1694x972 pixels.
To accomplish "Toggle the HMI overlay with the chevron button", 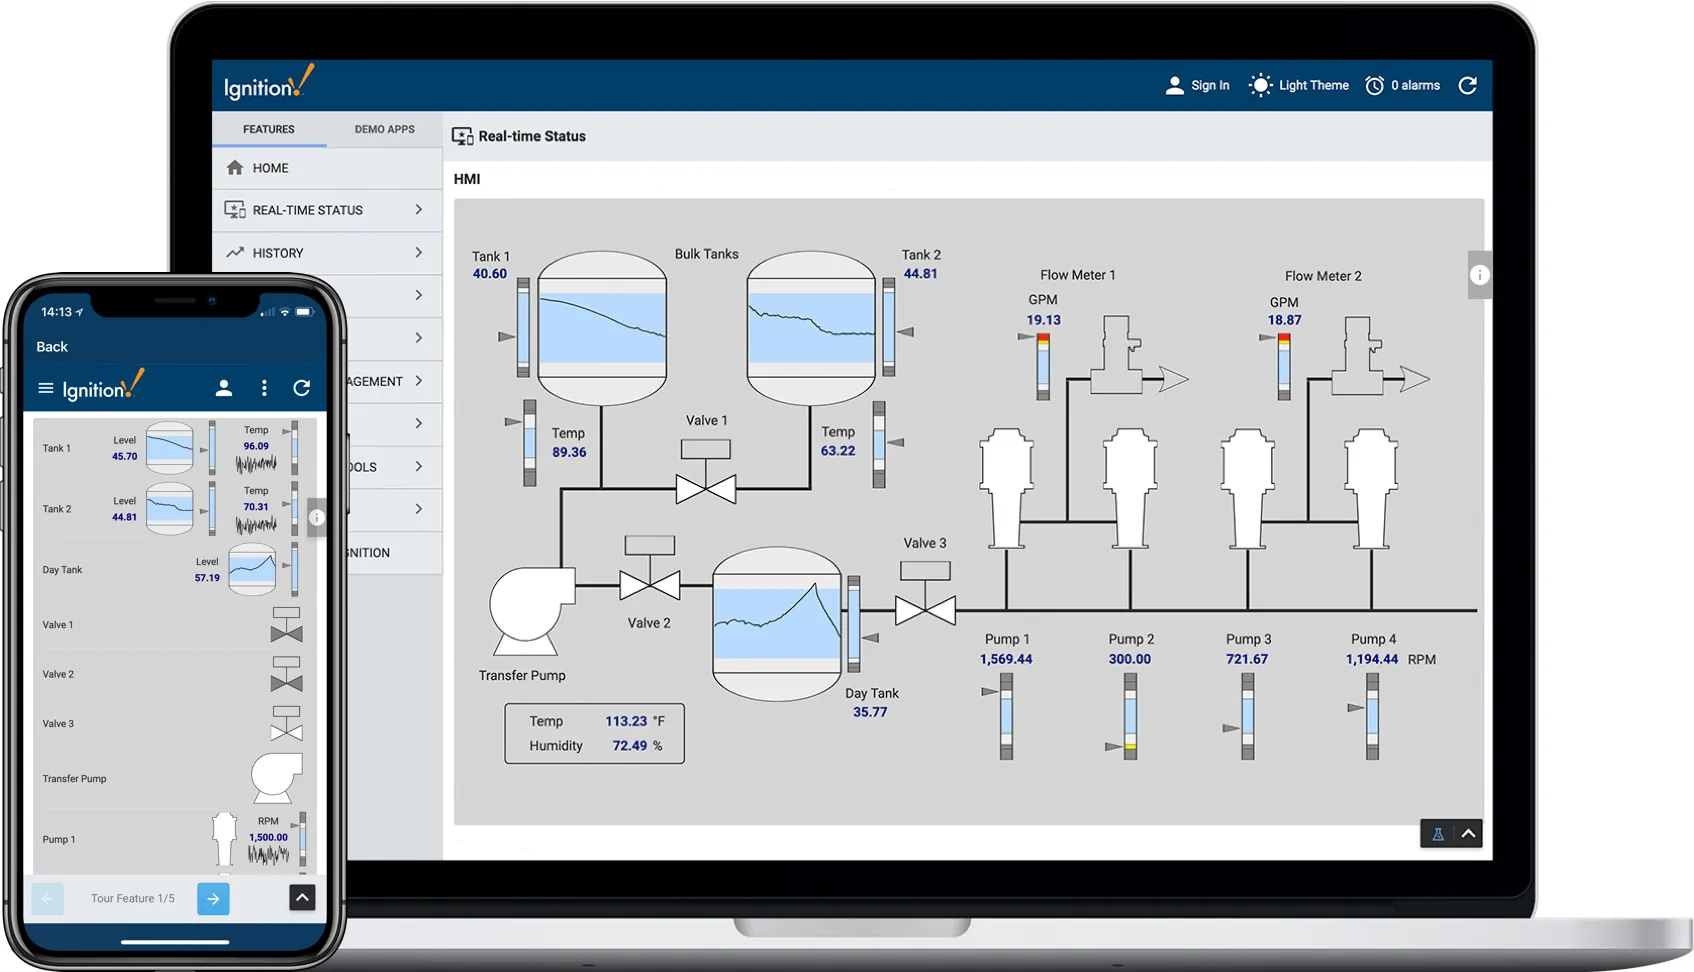I will click(1467, 832).
